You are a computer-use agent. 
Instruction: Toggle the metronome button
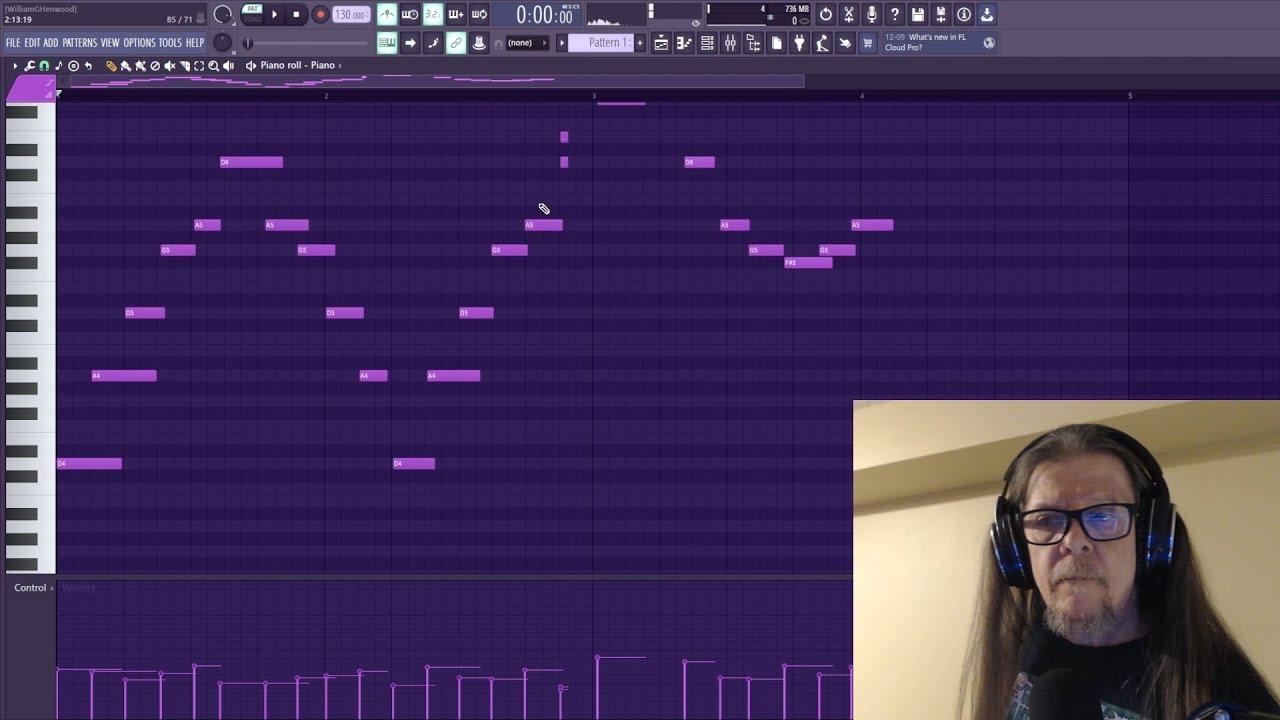pos(387,14)
